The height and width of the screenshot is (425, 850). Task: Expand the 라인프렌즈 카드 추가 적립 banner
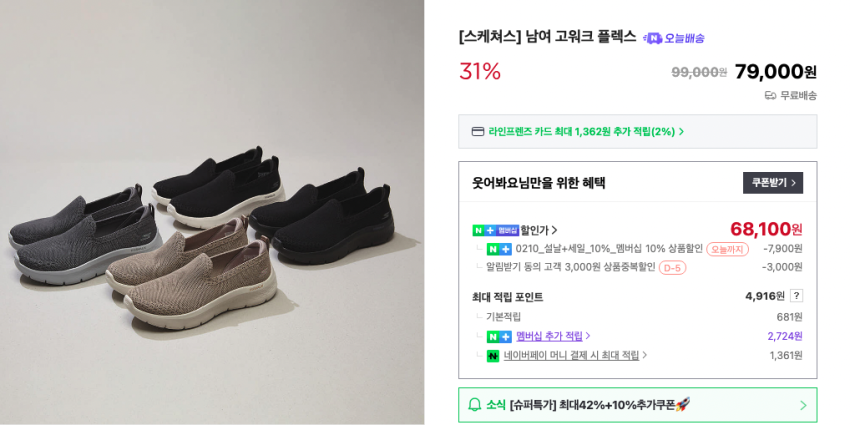click(681, 131)
